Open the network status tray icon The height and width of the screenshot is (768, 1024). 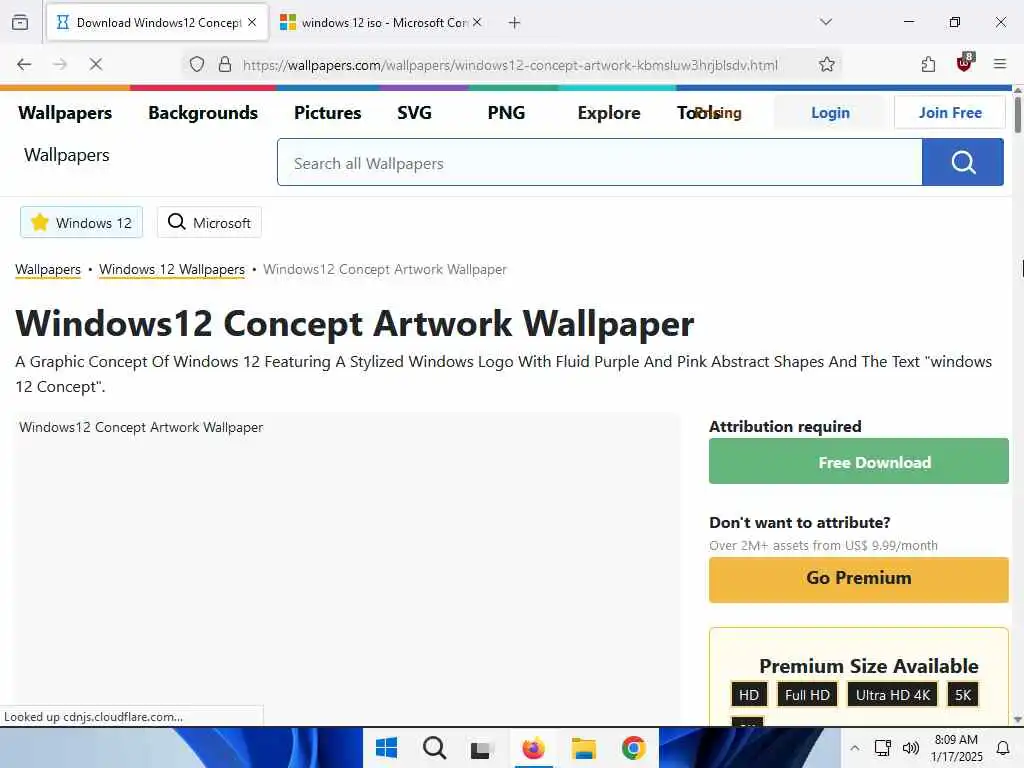[883, 748]
